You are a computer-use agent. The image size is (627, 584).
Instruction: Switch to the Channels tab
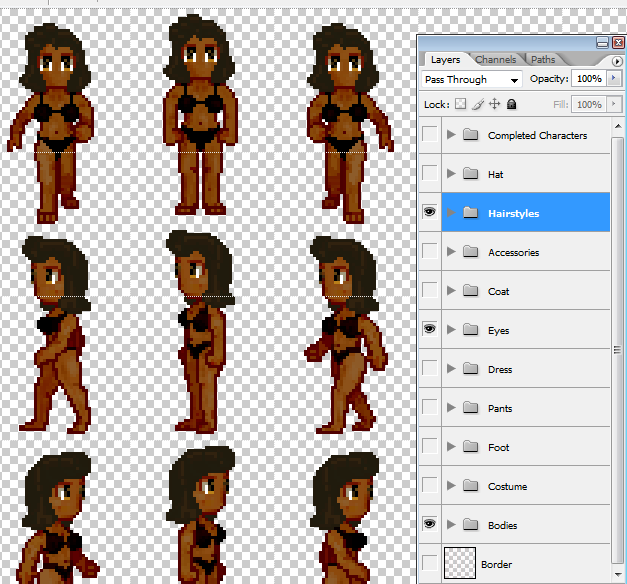495,60
